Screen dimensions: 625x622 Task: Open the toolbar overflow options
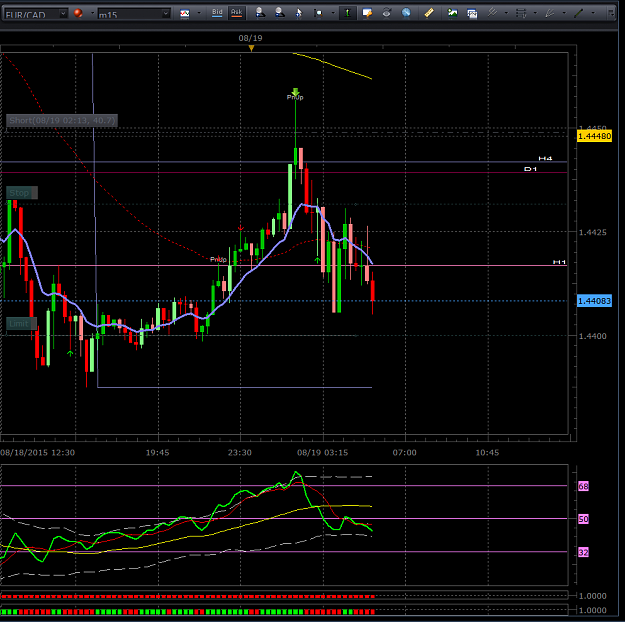611,13
